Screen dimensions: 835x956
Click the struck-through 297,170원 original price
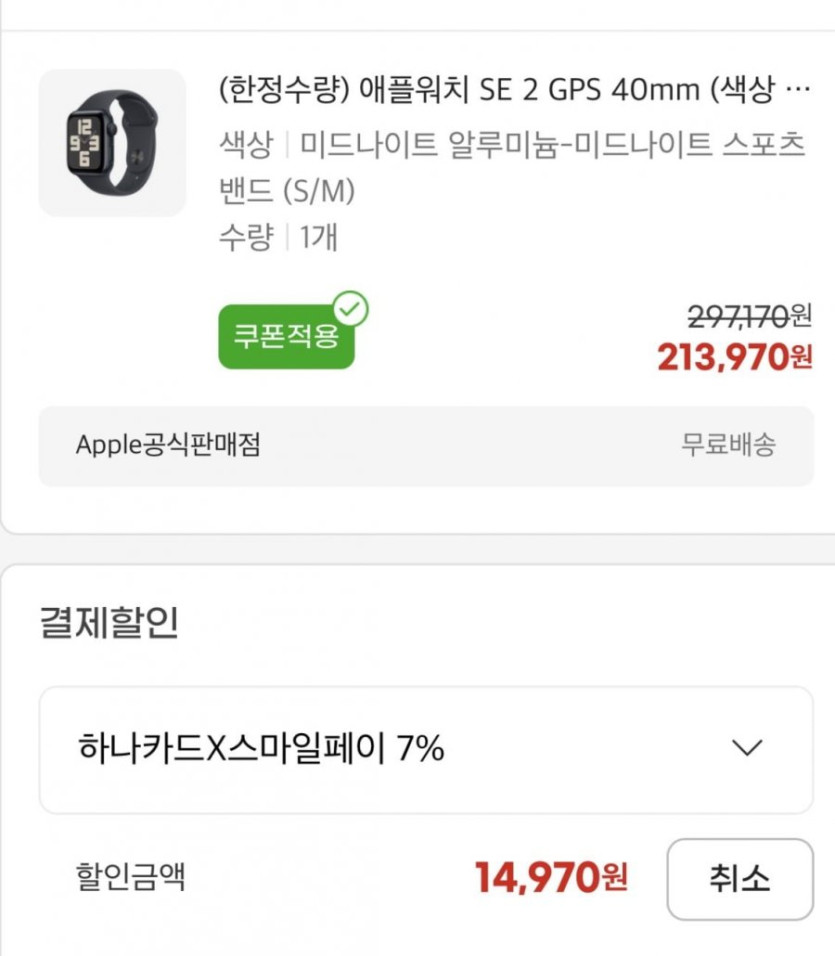pos(749,317)
